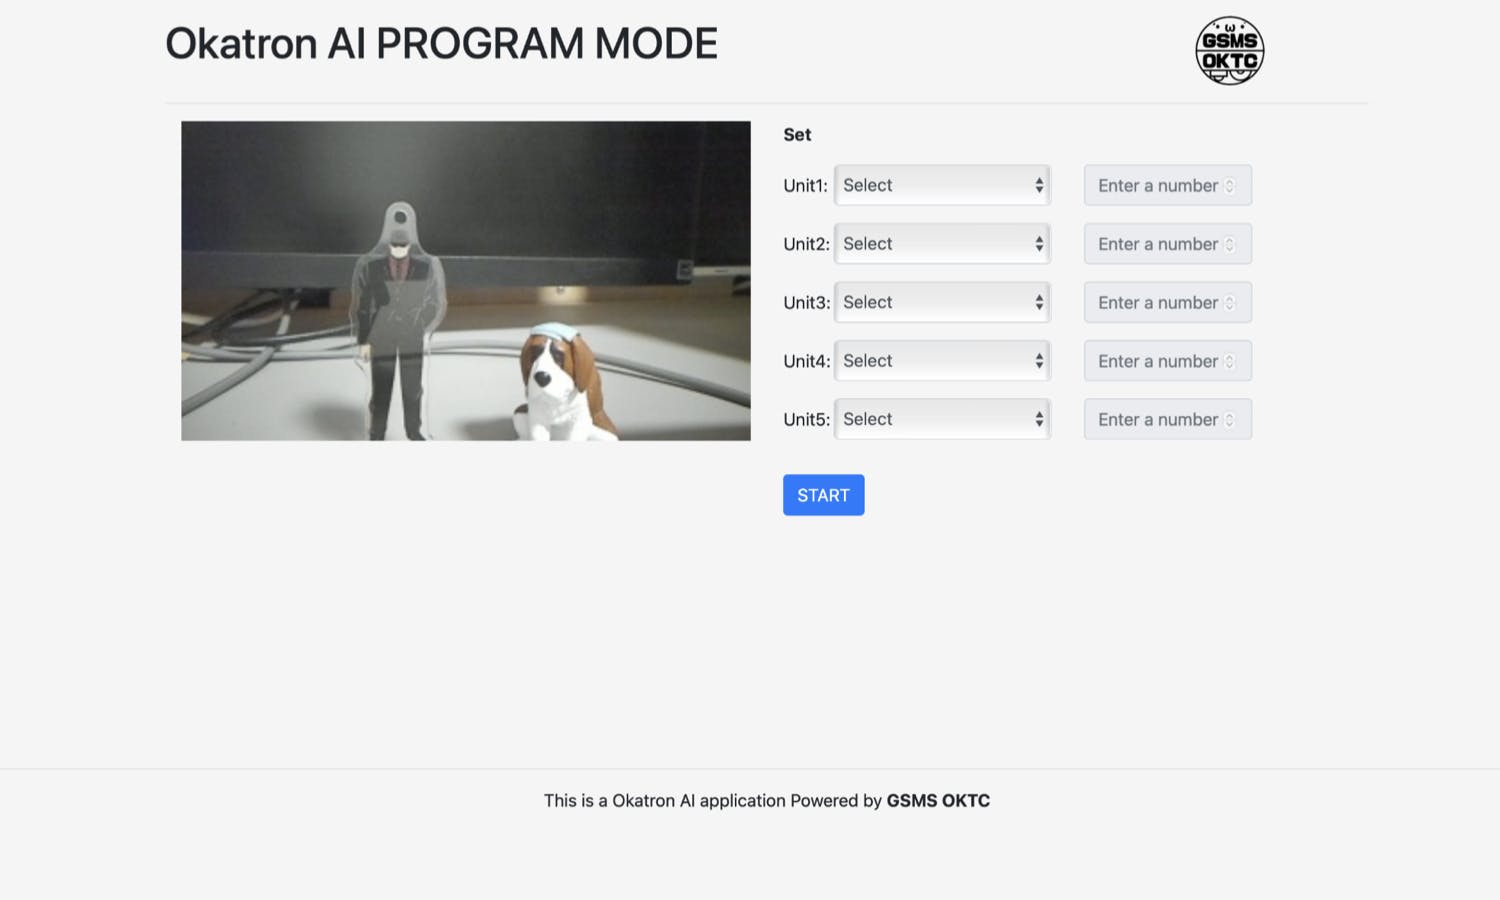Image resolution: width=1500 pixels, height=900 pixels.
Task: Click the Okatron AI PROGRAM MODE heading
Action: point(441,44)
